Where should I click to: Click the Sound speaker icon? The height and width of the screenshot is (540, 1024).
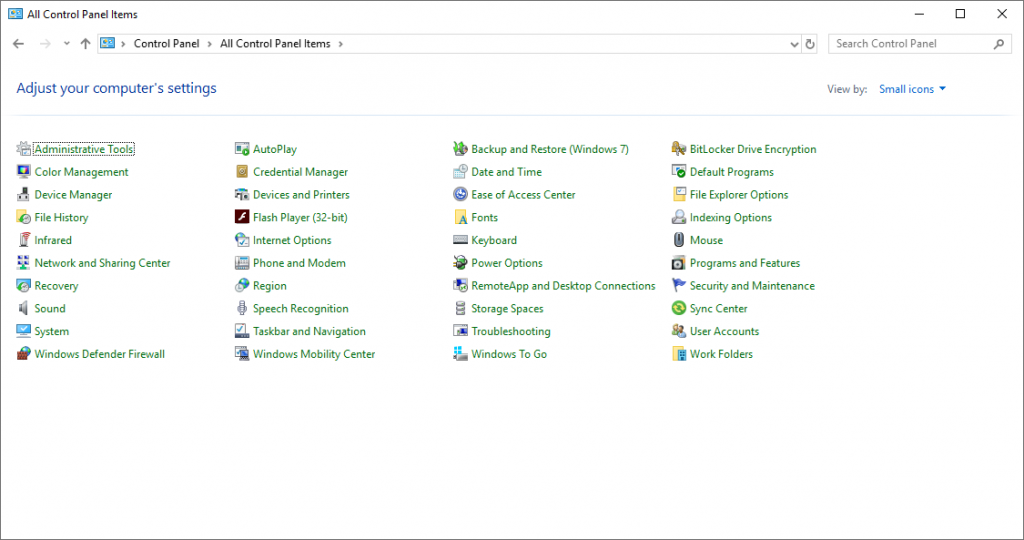point(24,308)
